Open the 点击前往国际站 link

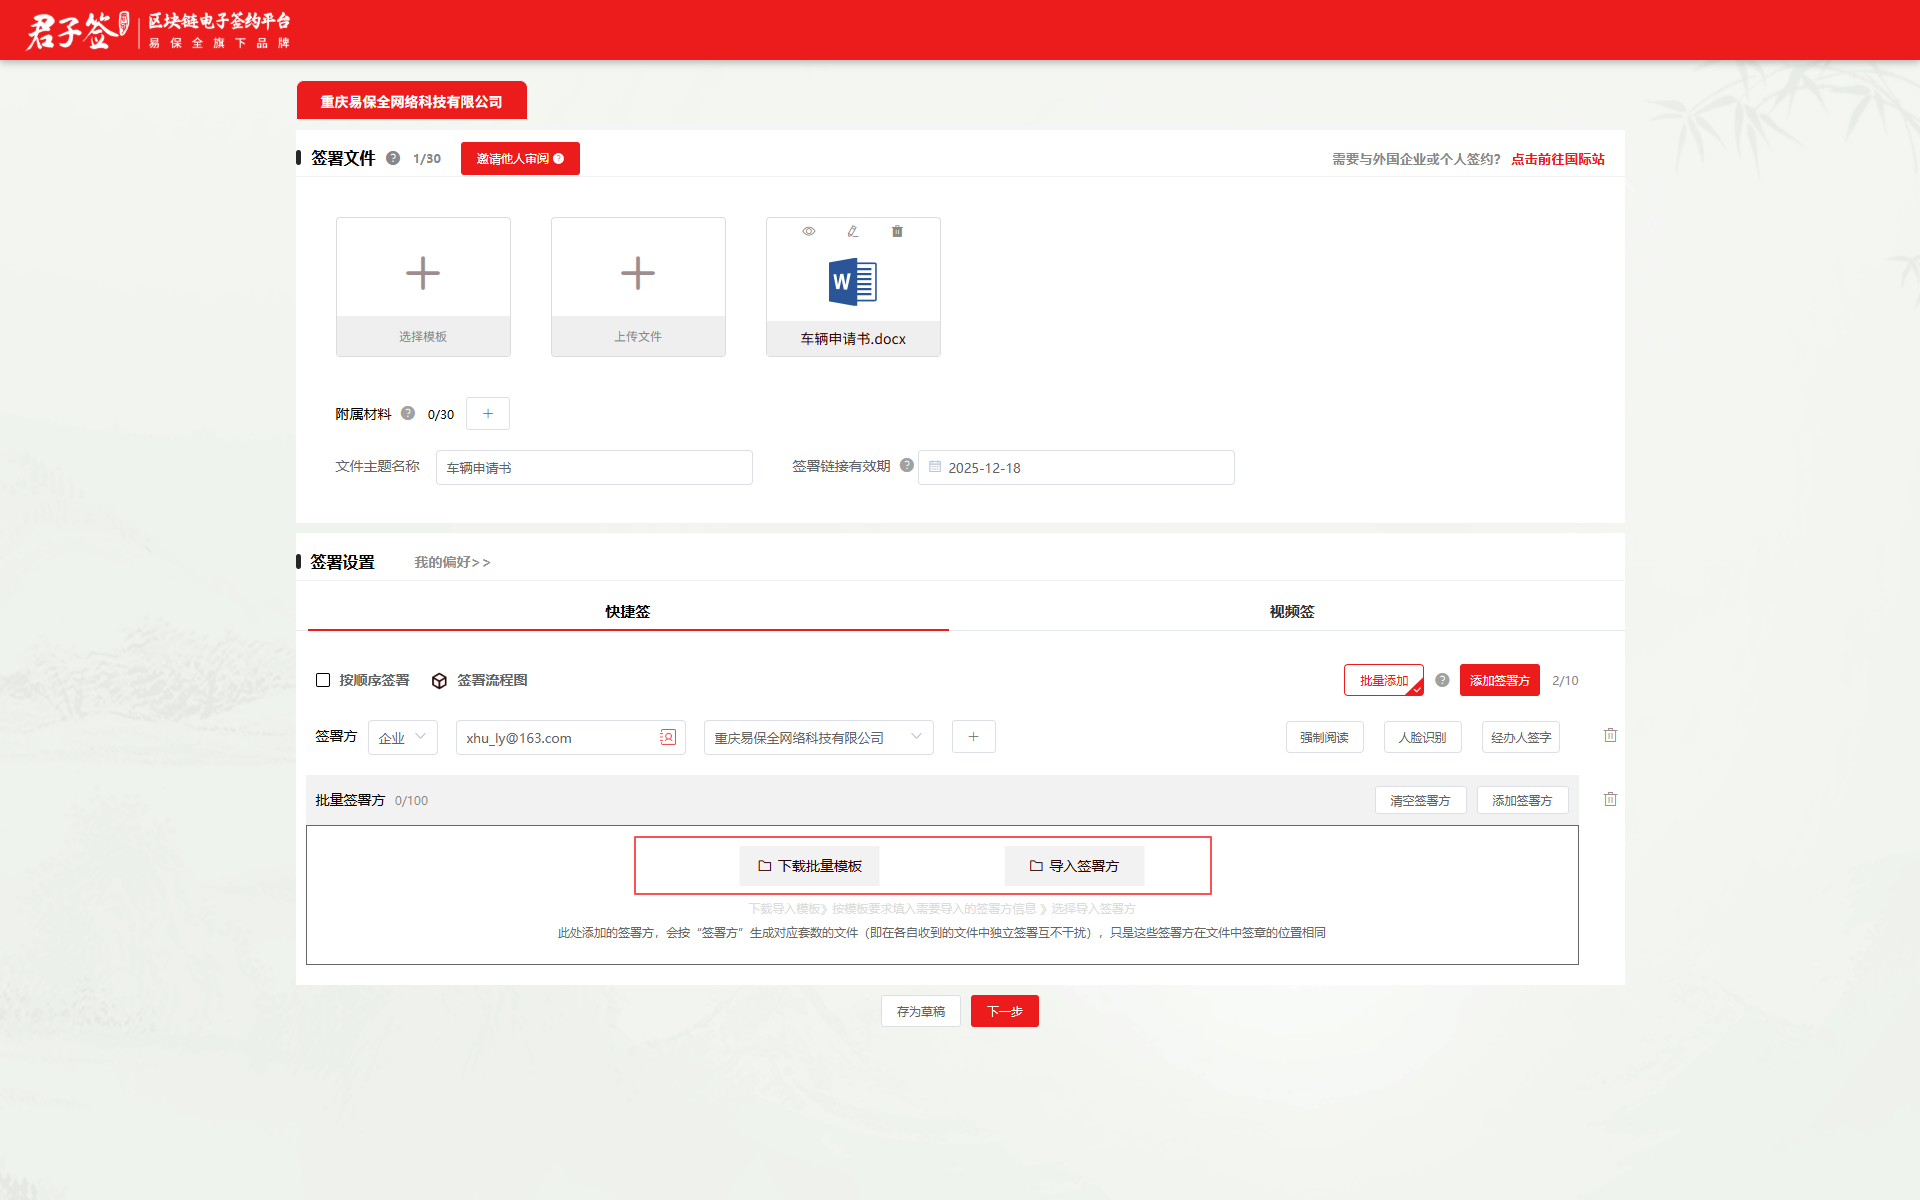point(1557,159)
